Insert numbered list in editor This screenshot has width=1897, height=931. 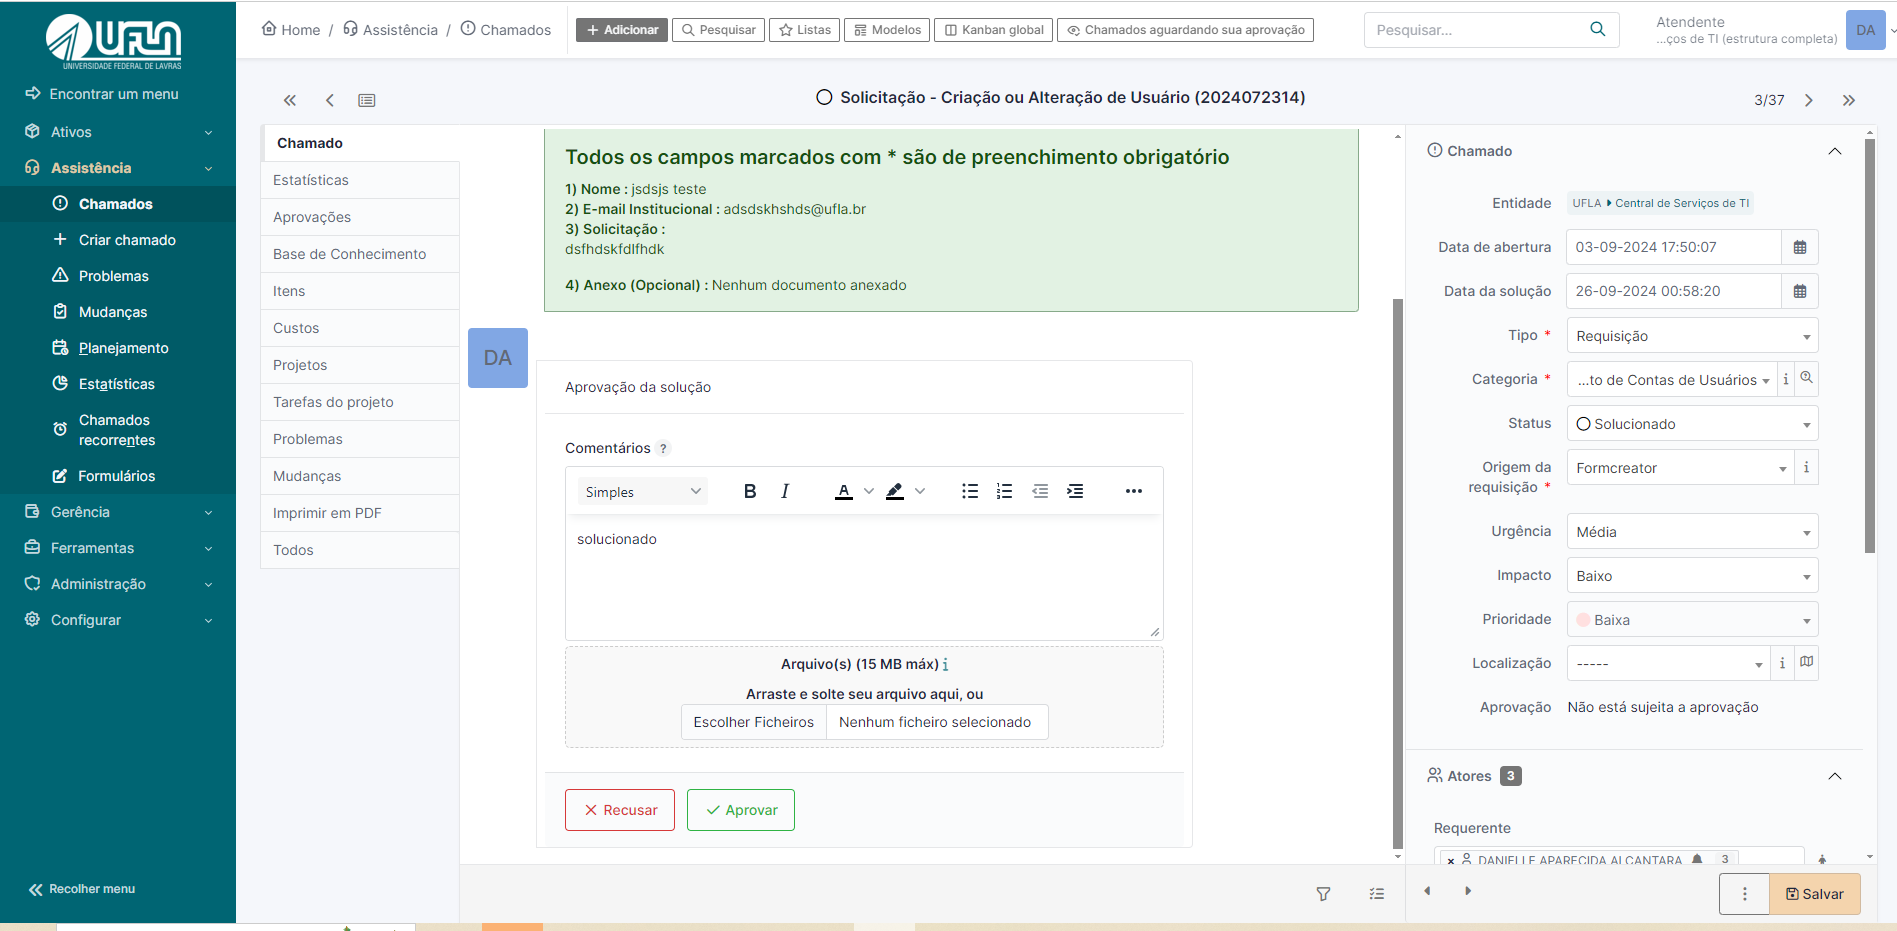1005,491
